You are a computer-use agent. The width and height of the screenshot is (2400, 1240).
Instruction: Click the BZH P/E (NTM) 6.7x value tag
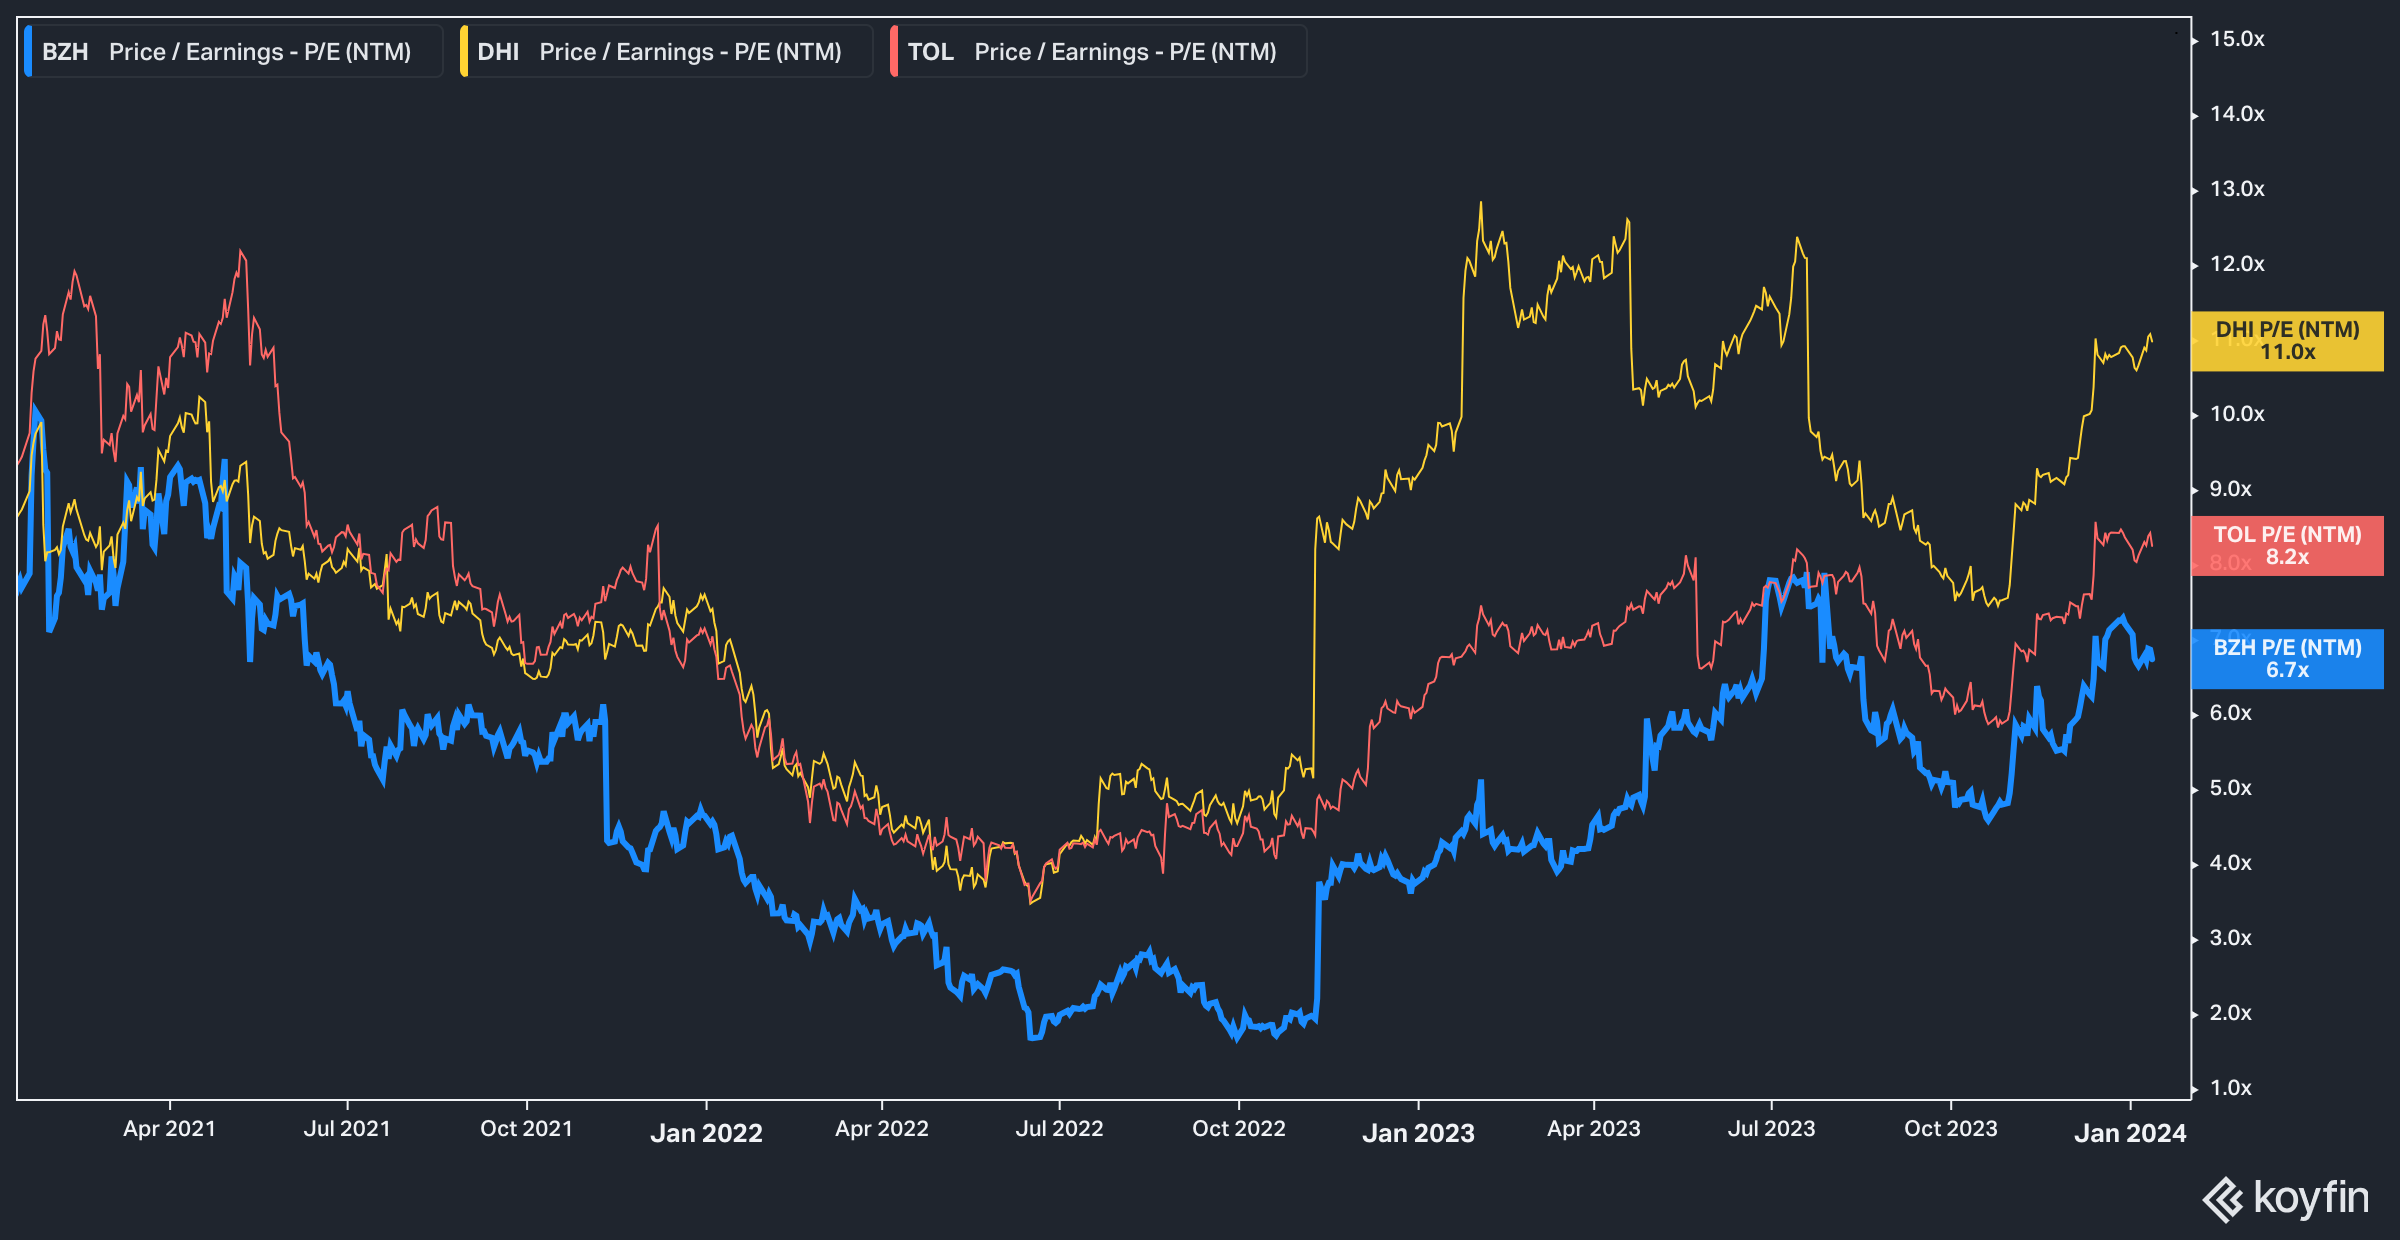[2287, 659]
